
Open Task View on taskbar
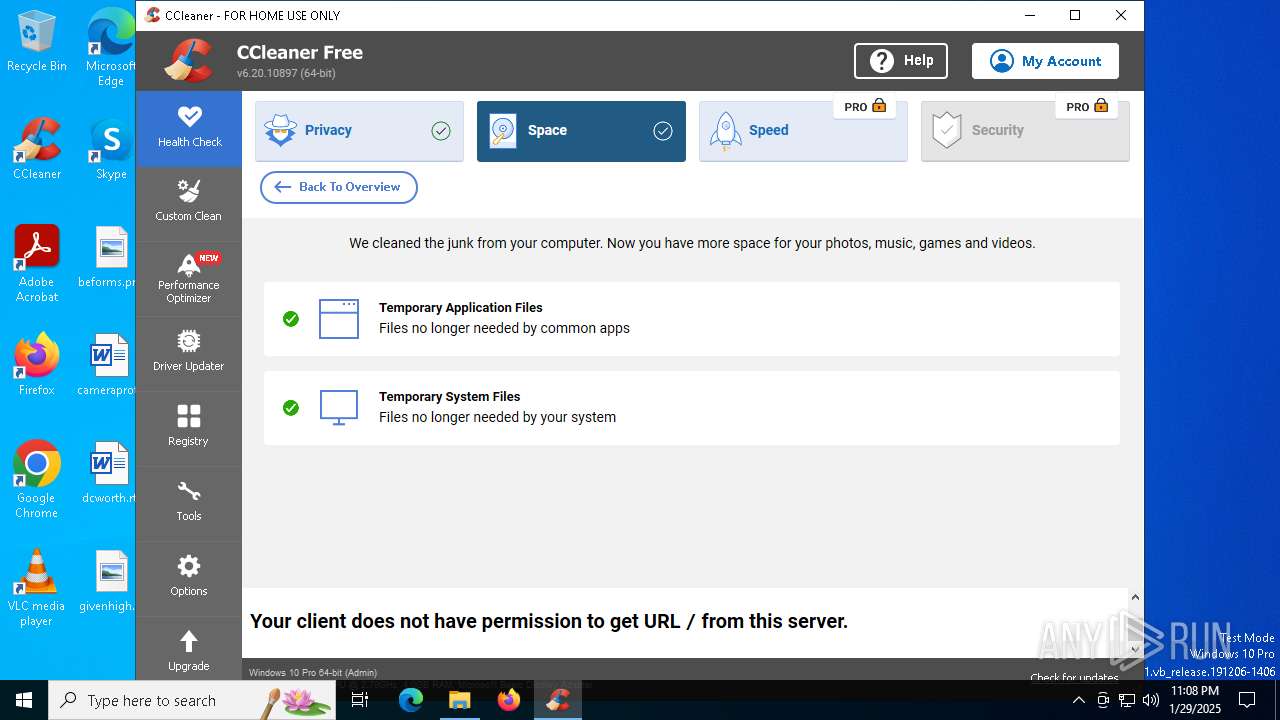(x=361, y=700)
